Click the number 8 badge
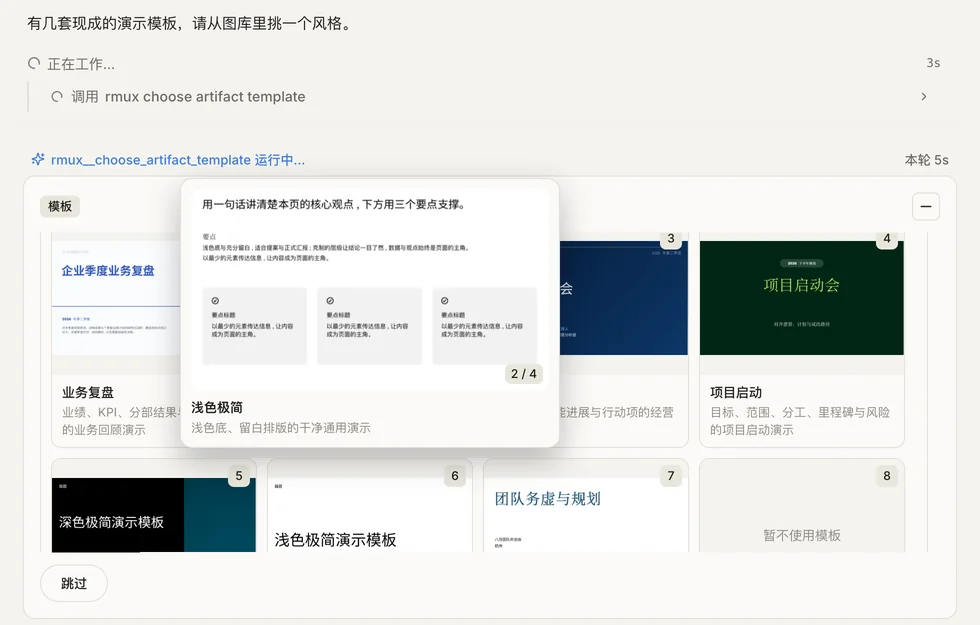The height and width of the screenshot is (625, 980). [886, 476]
